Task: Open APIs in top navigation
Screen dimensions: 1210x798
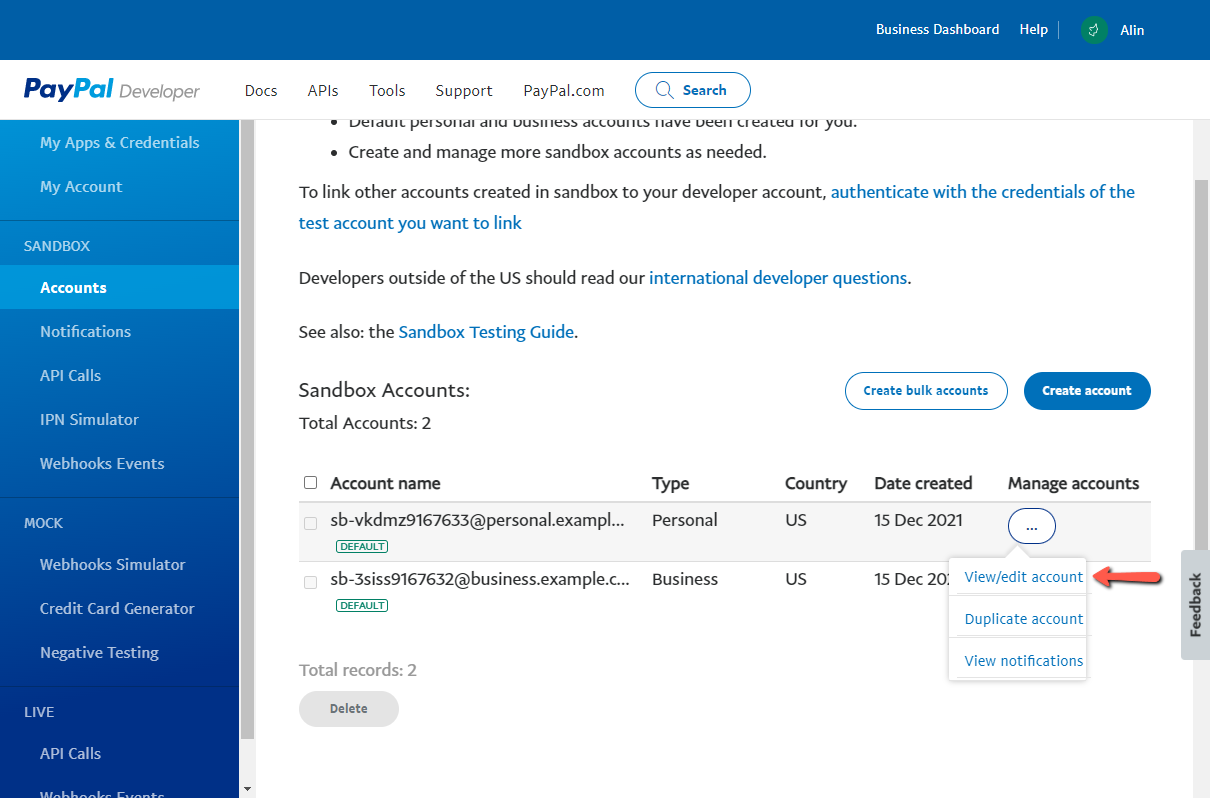Action: point(323,90)
